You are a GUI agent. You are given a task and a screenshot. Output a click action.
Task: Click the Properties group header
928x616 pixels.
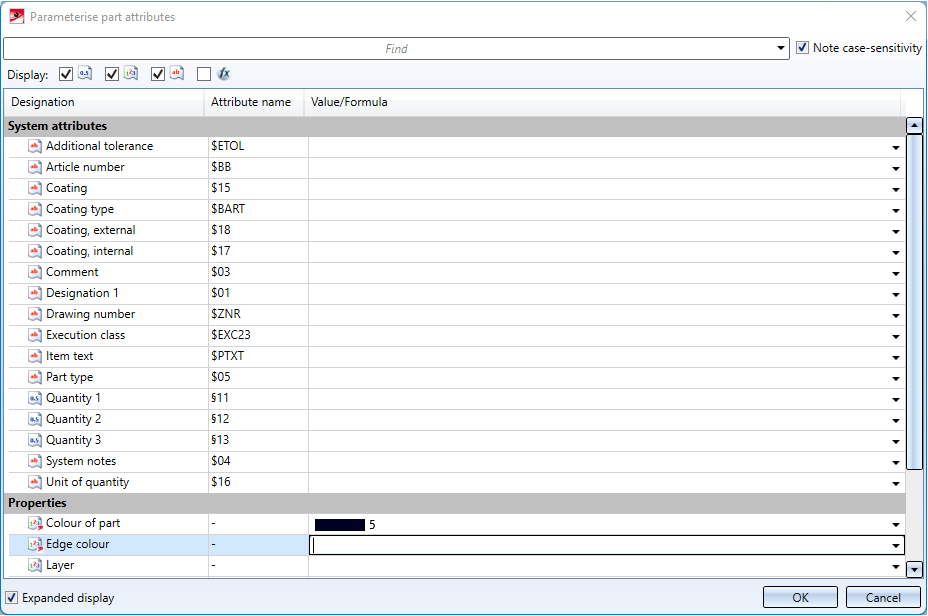(x=455, y=503)
